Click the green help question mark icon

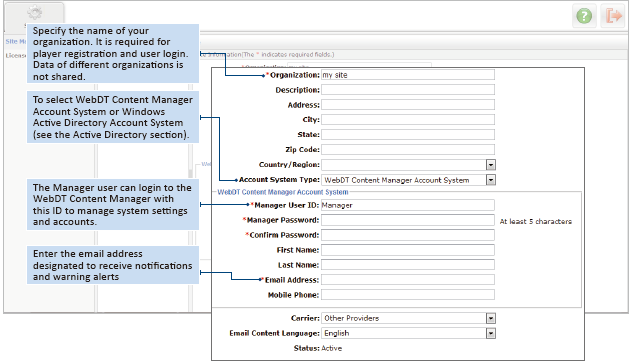point(584,16)
